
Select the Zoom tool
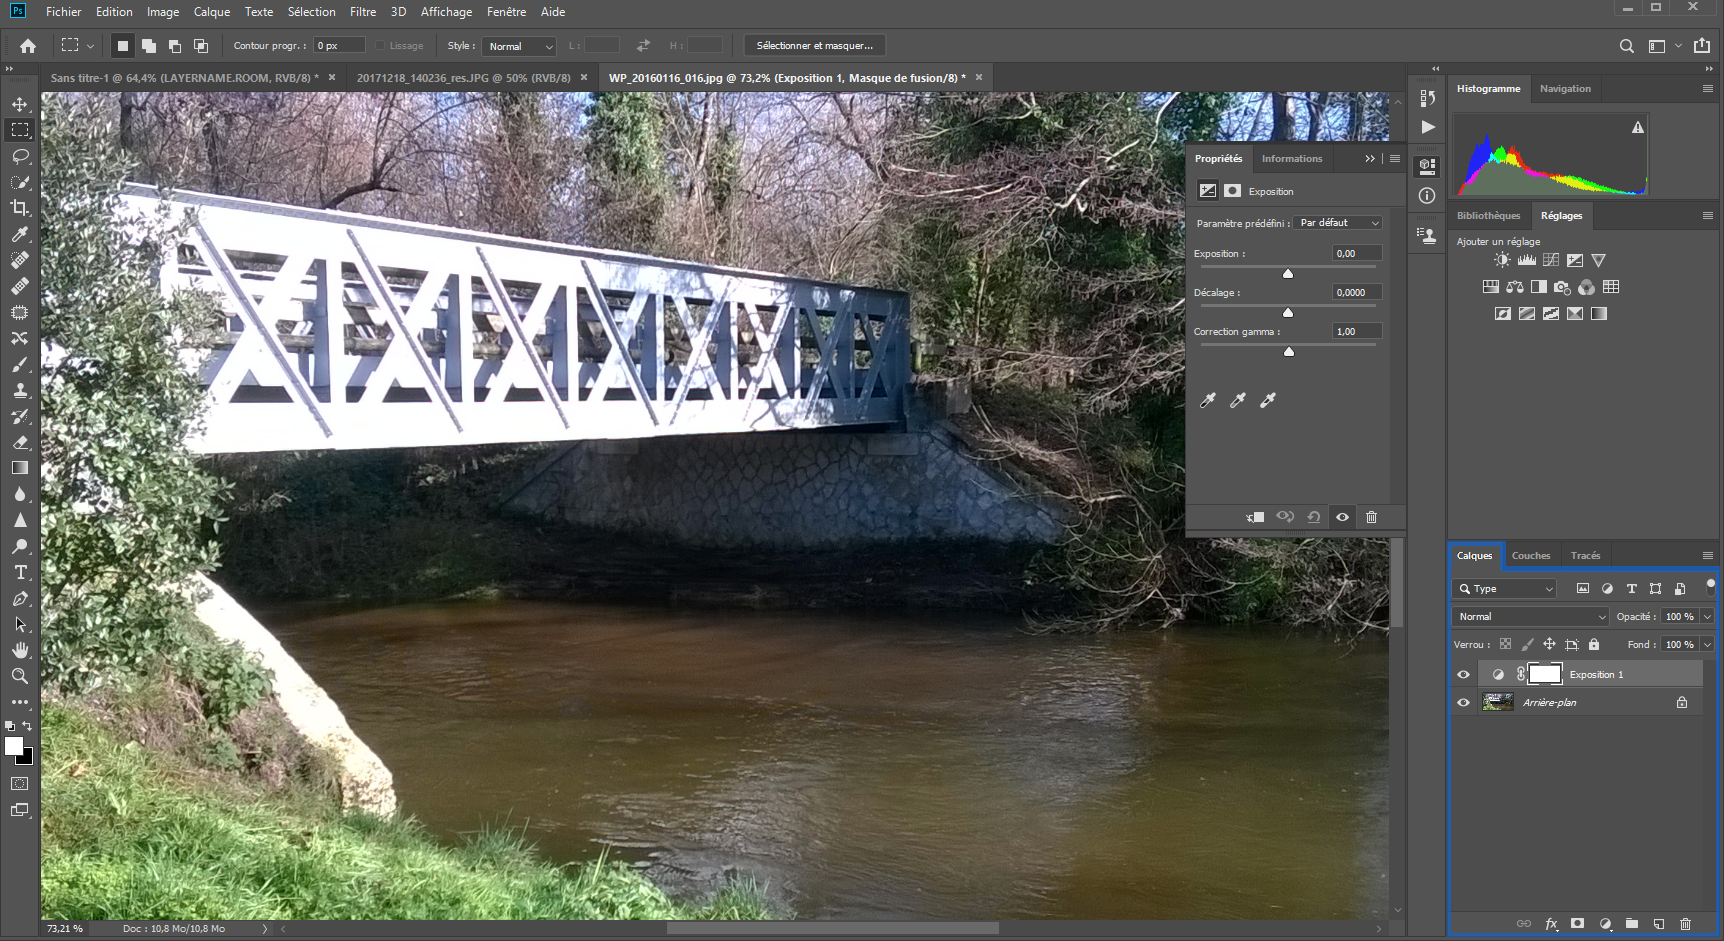point(20,676)
